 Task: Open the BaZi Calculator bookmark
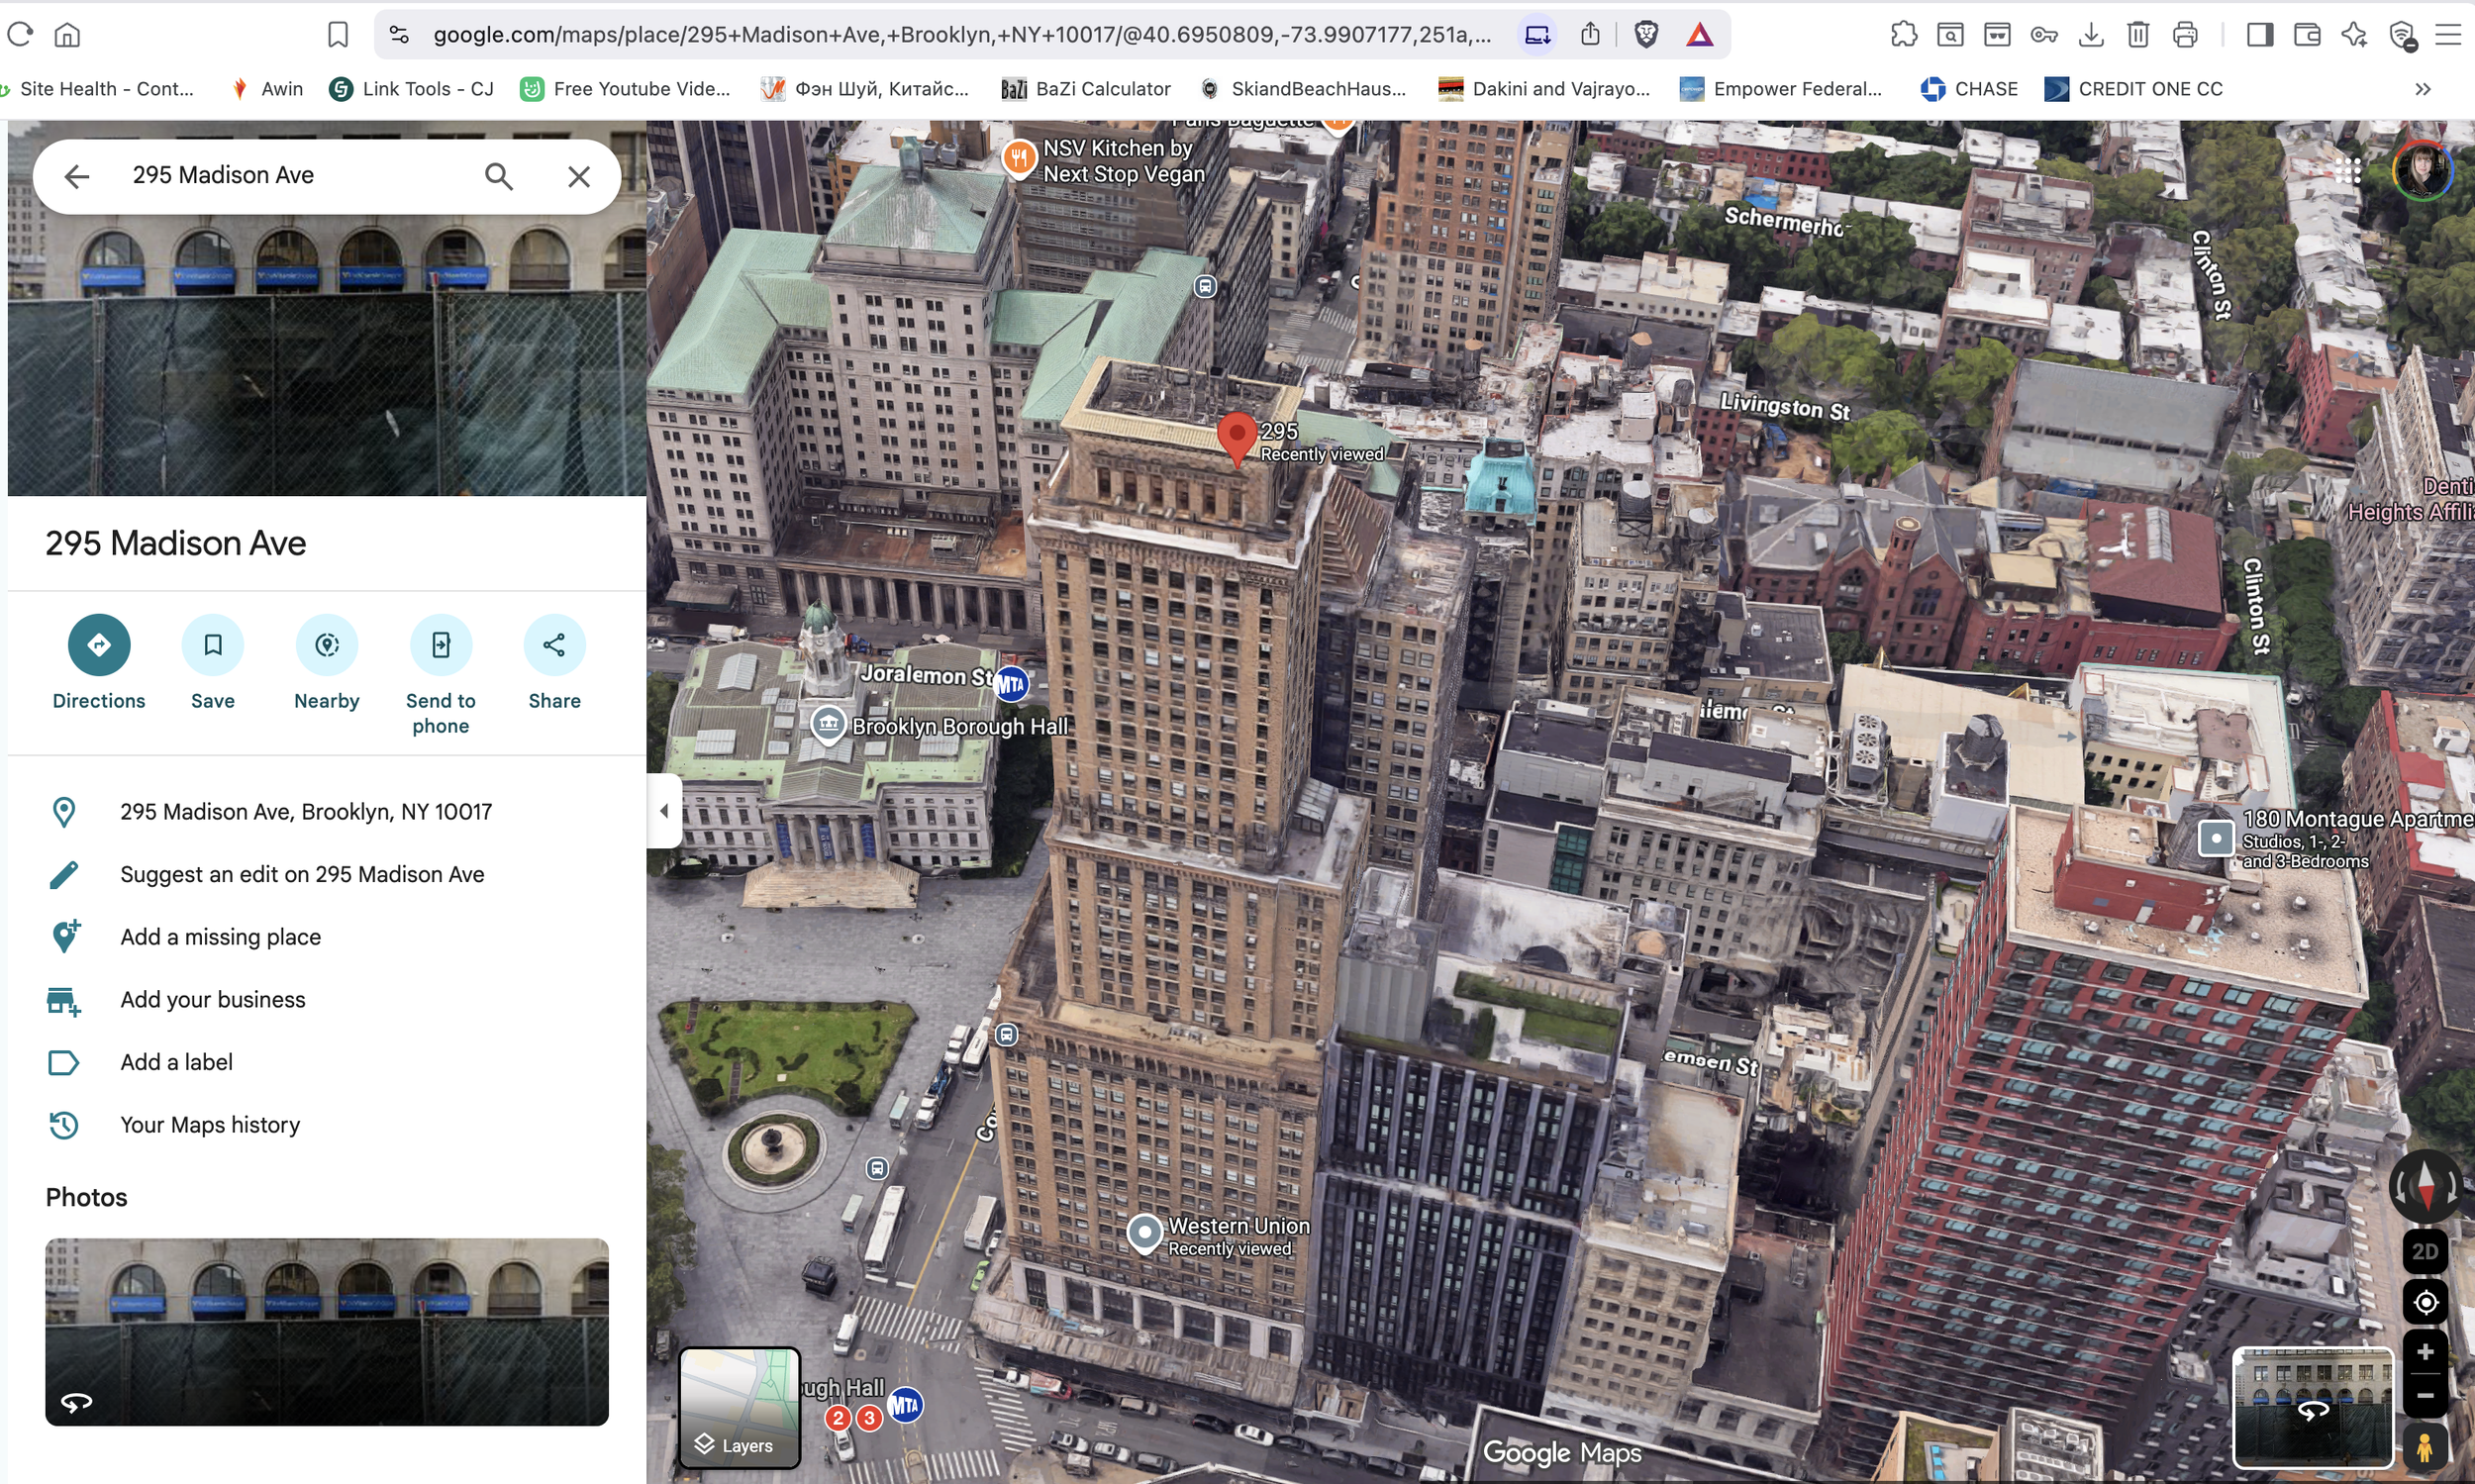click(1085, 88)
